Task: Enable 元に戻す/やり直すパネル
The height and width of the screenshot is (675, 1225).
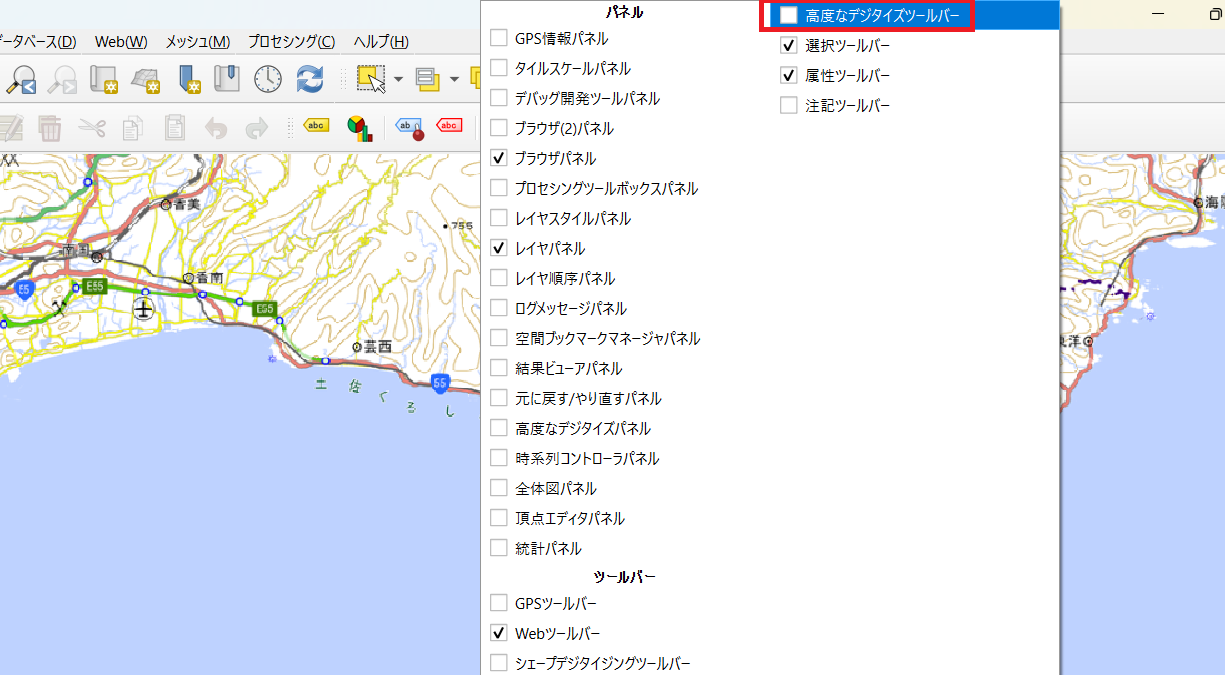Action: (499, 398)
